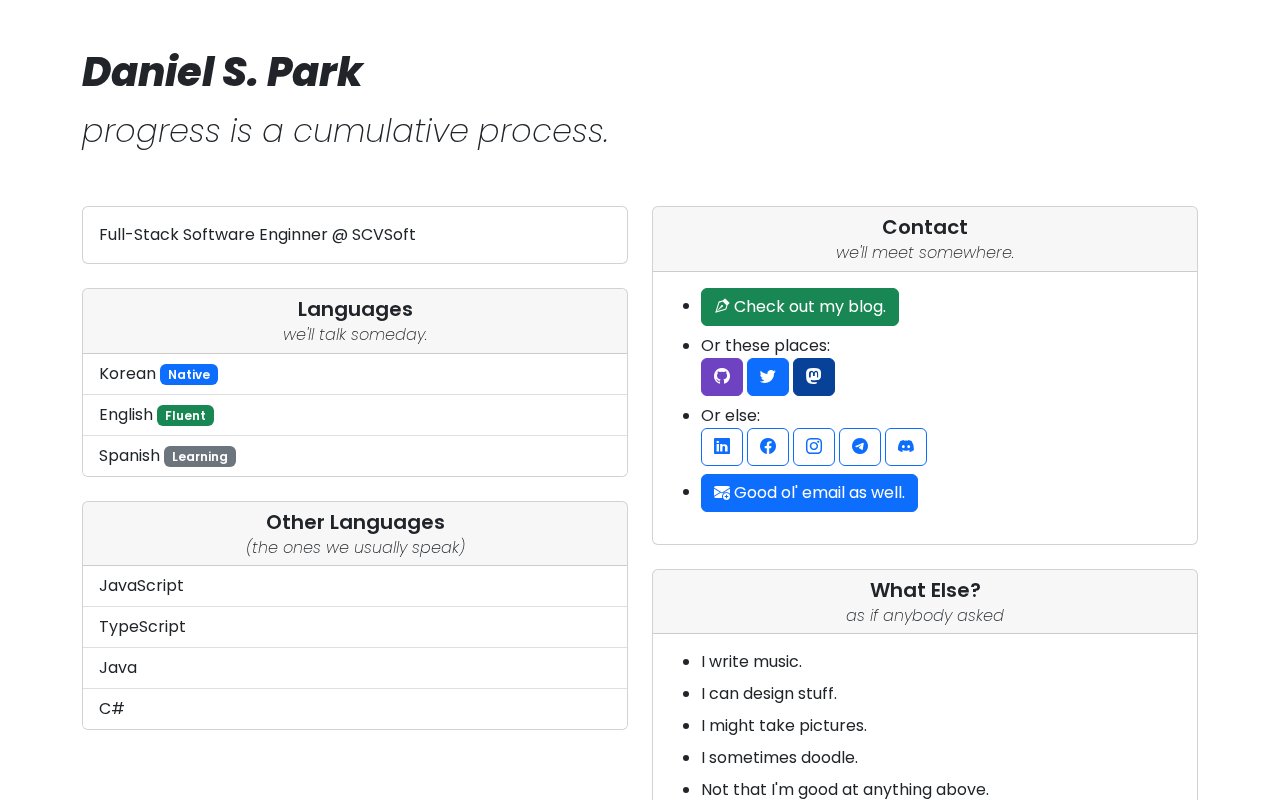
Task: Open the GitHub profile icon button
Action: pyautogui.click(x=722, y=377)
